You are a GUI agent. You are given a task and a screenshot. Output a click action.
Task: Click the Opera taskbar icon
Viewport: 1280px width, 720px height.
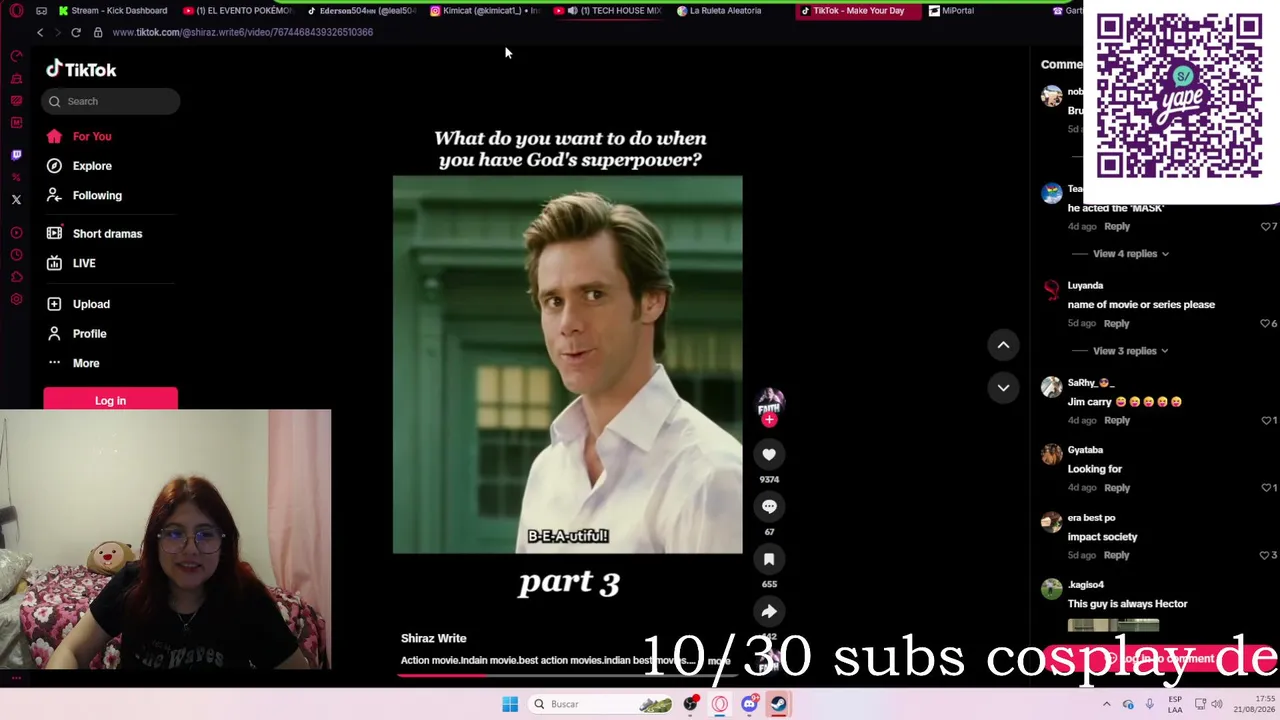[720, 704]
